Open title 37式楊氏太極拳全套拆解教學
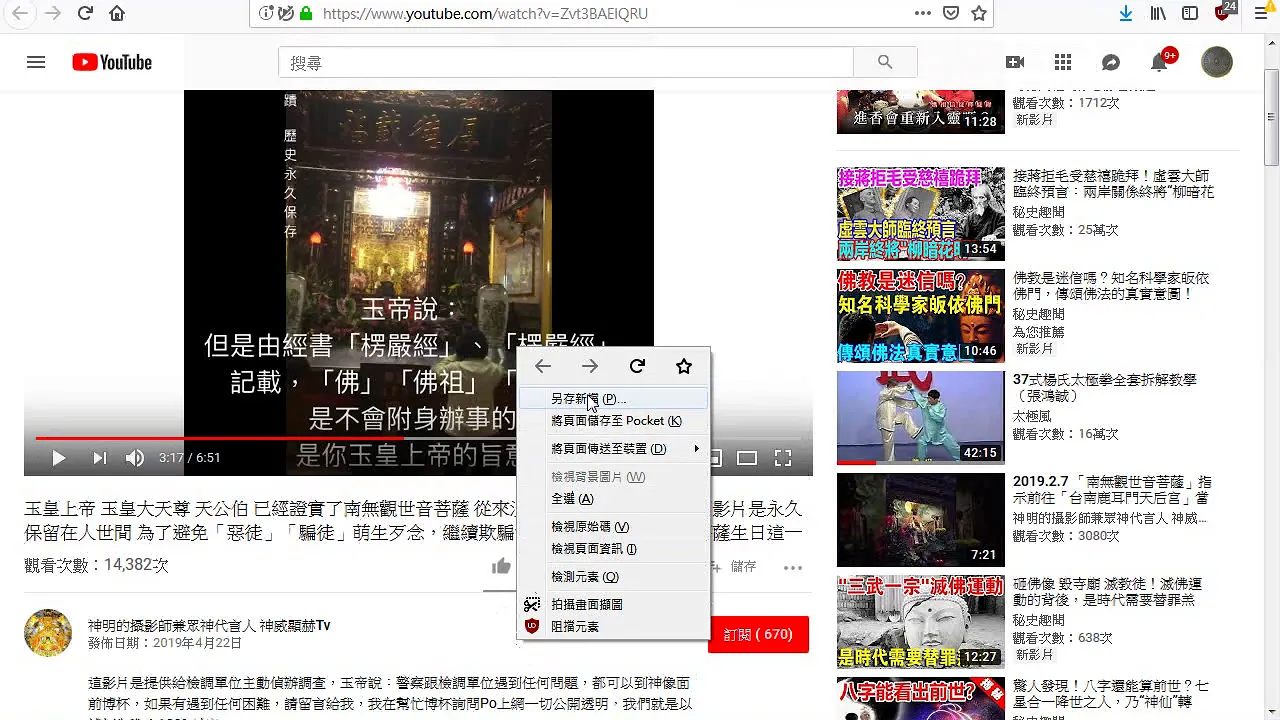This screenshot has width=1280, height=720. click(x=1105, y=388)
